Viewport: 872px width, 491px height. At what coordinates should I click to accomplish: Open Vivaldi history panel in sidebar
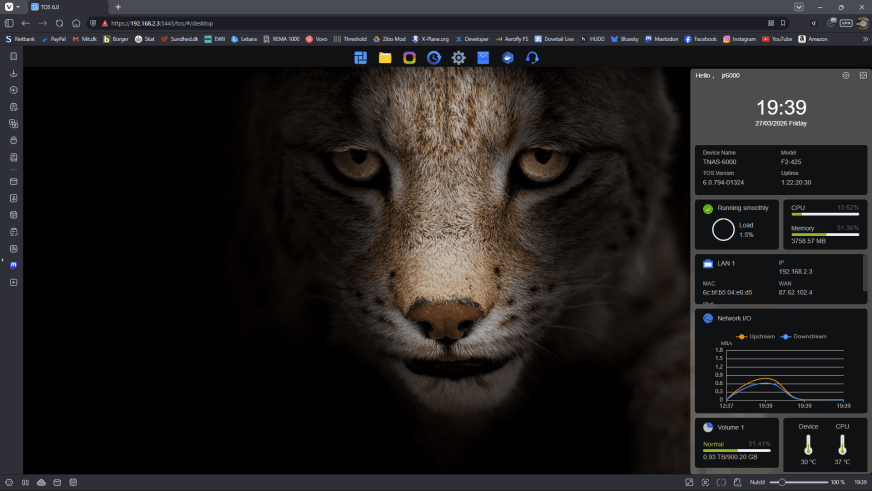(13, 90)
